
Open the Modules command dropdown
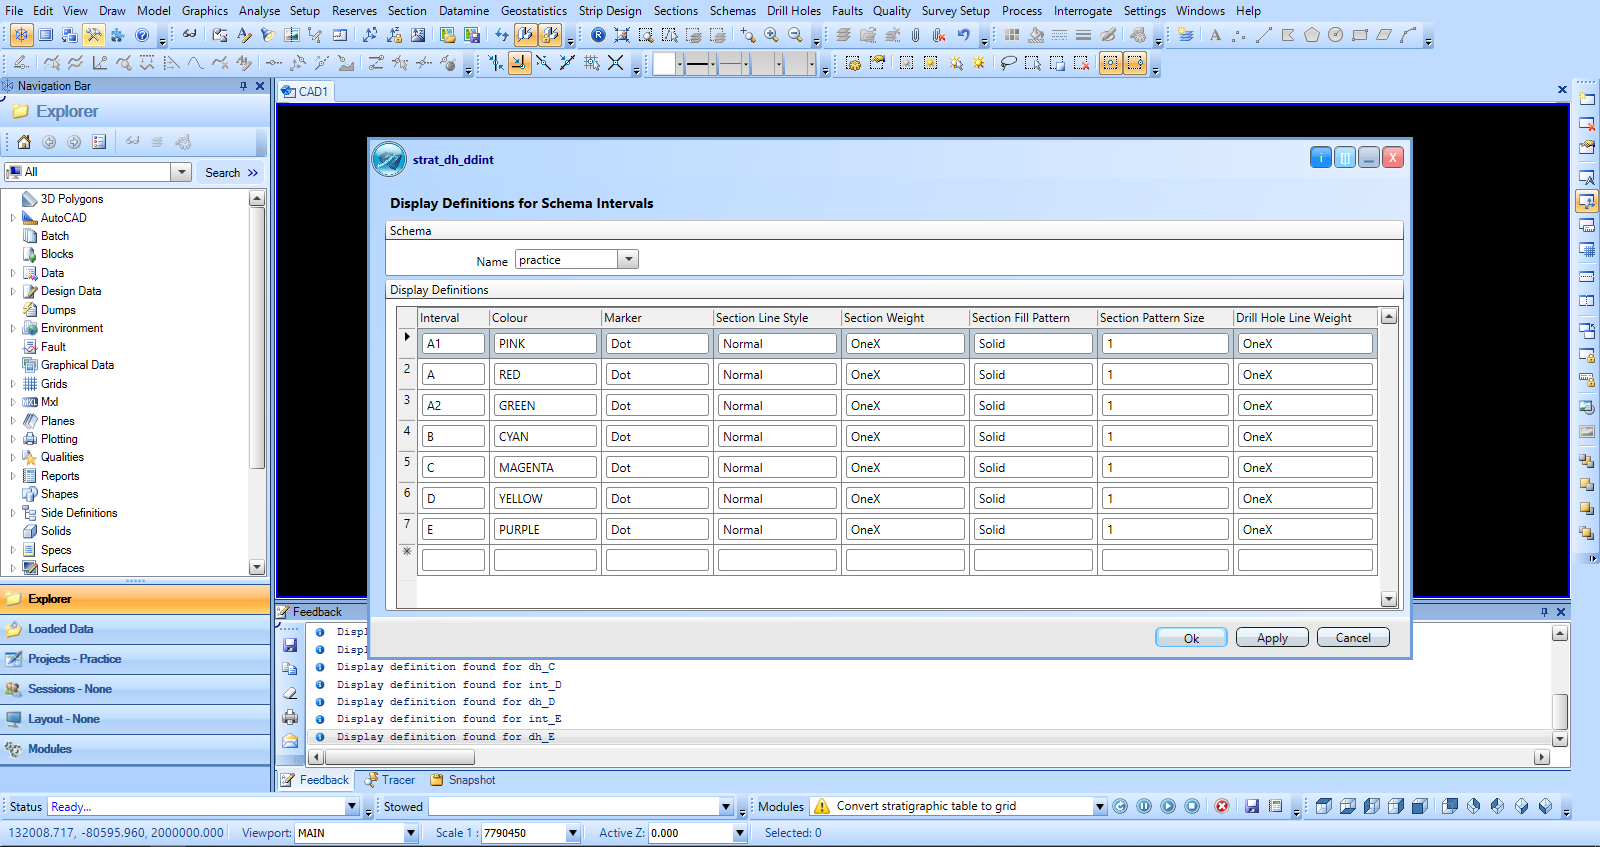[1100, 806]
